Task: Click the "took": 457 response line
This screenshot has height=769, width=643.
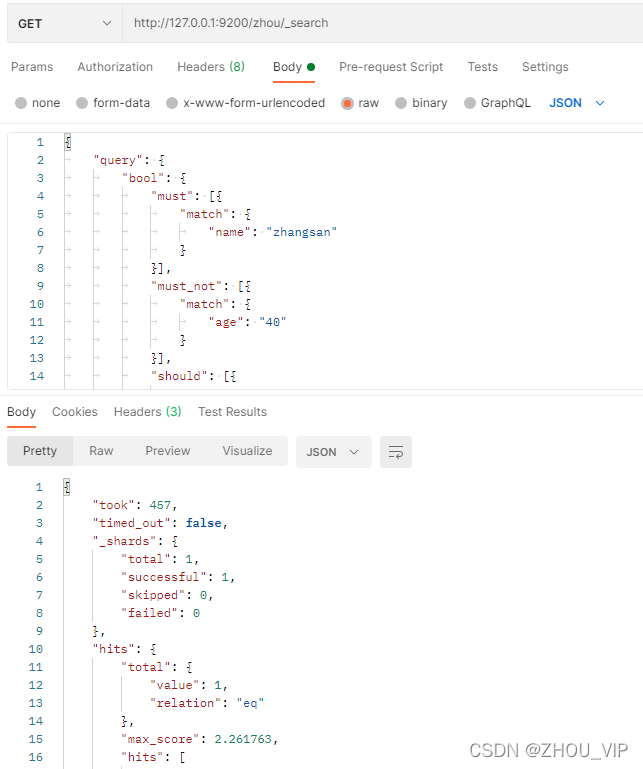Action: click(x=135, y=505)
